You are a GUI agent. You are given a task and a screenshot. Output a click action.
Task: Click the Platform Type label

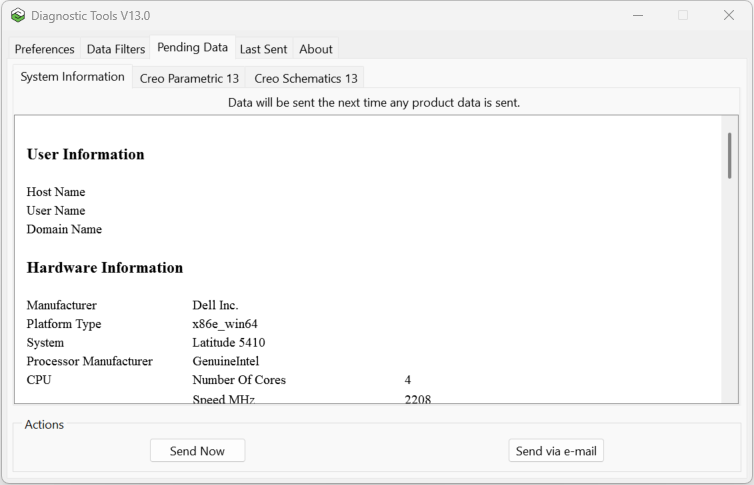coord(64,324)
